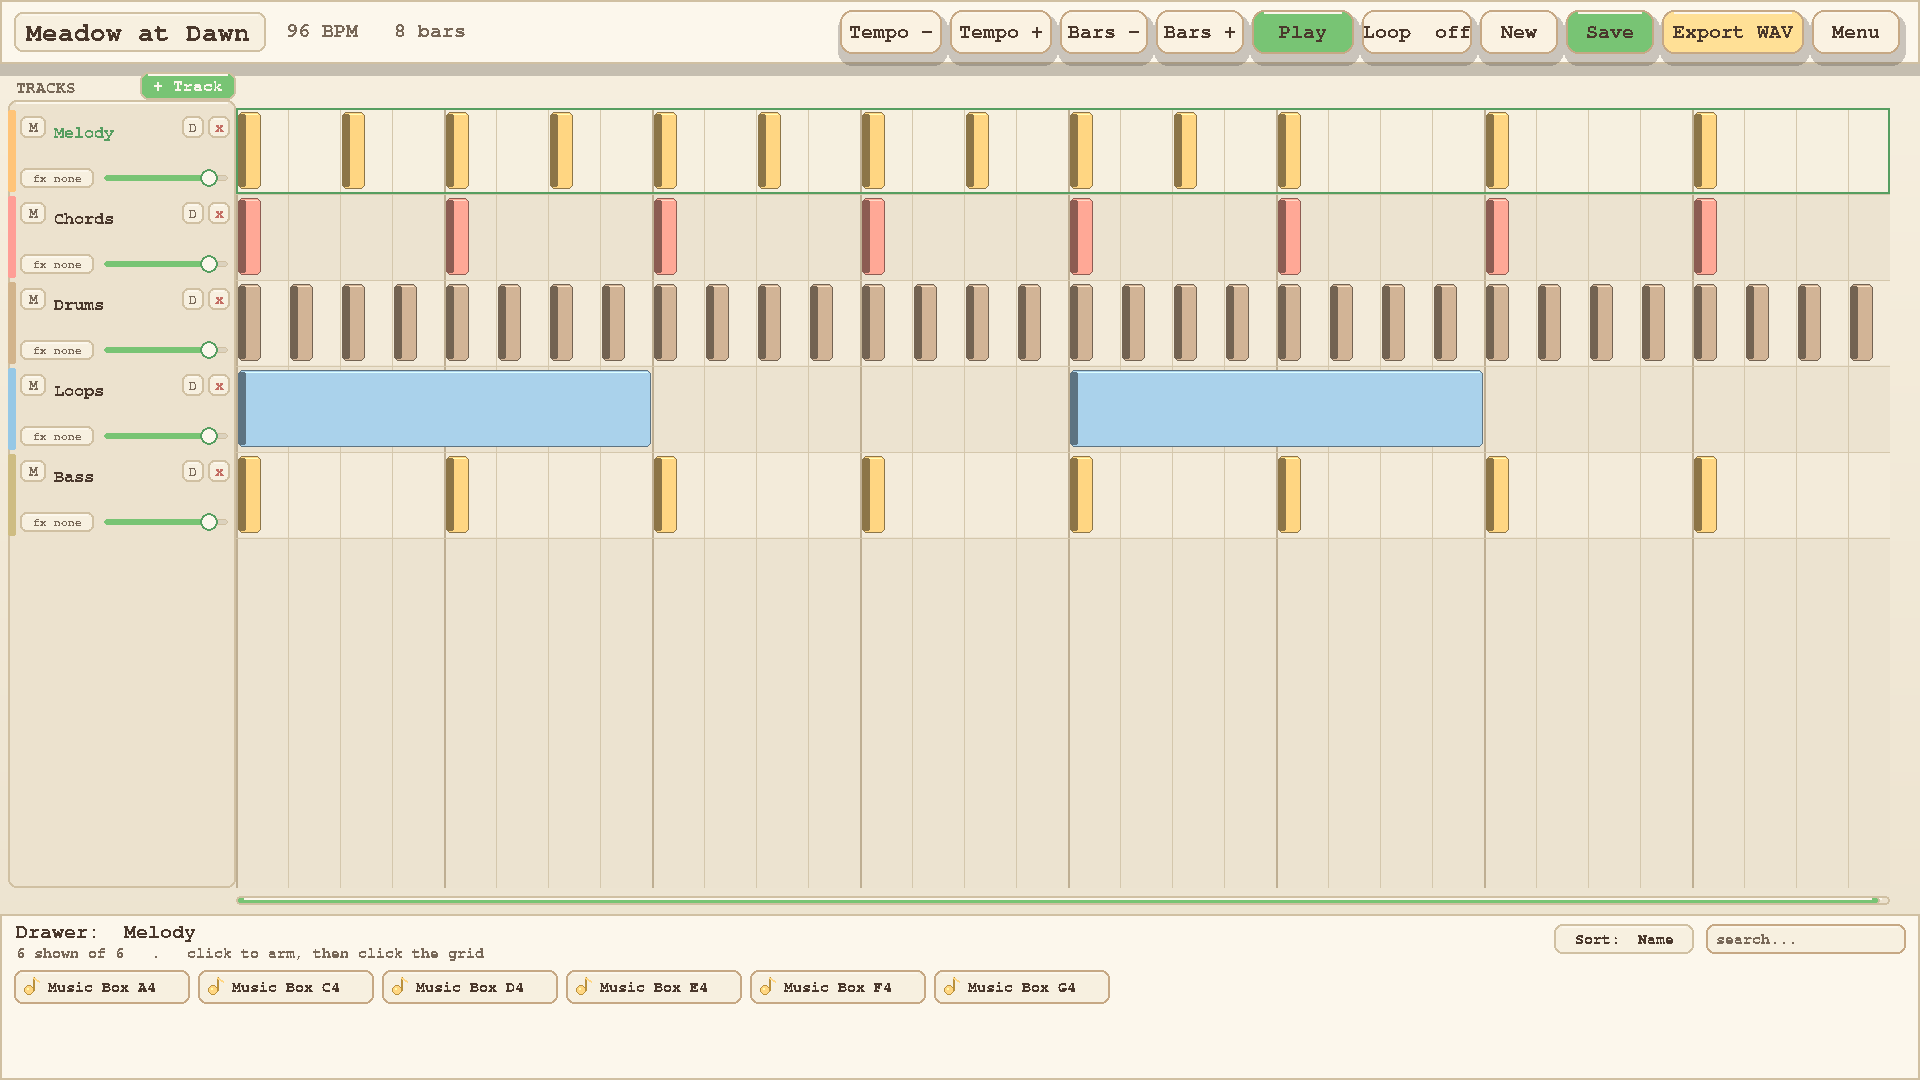Open drawer for Melody track (D)
The height and width of the screenshot is (1080, 1920).
coord(193,128)
